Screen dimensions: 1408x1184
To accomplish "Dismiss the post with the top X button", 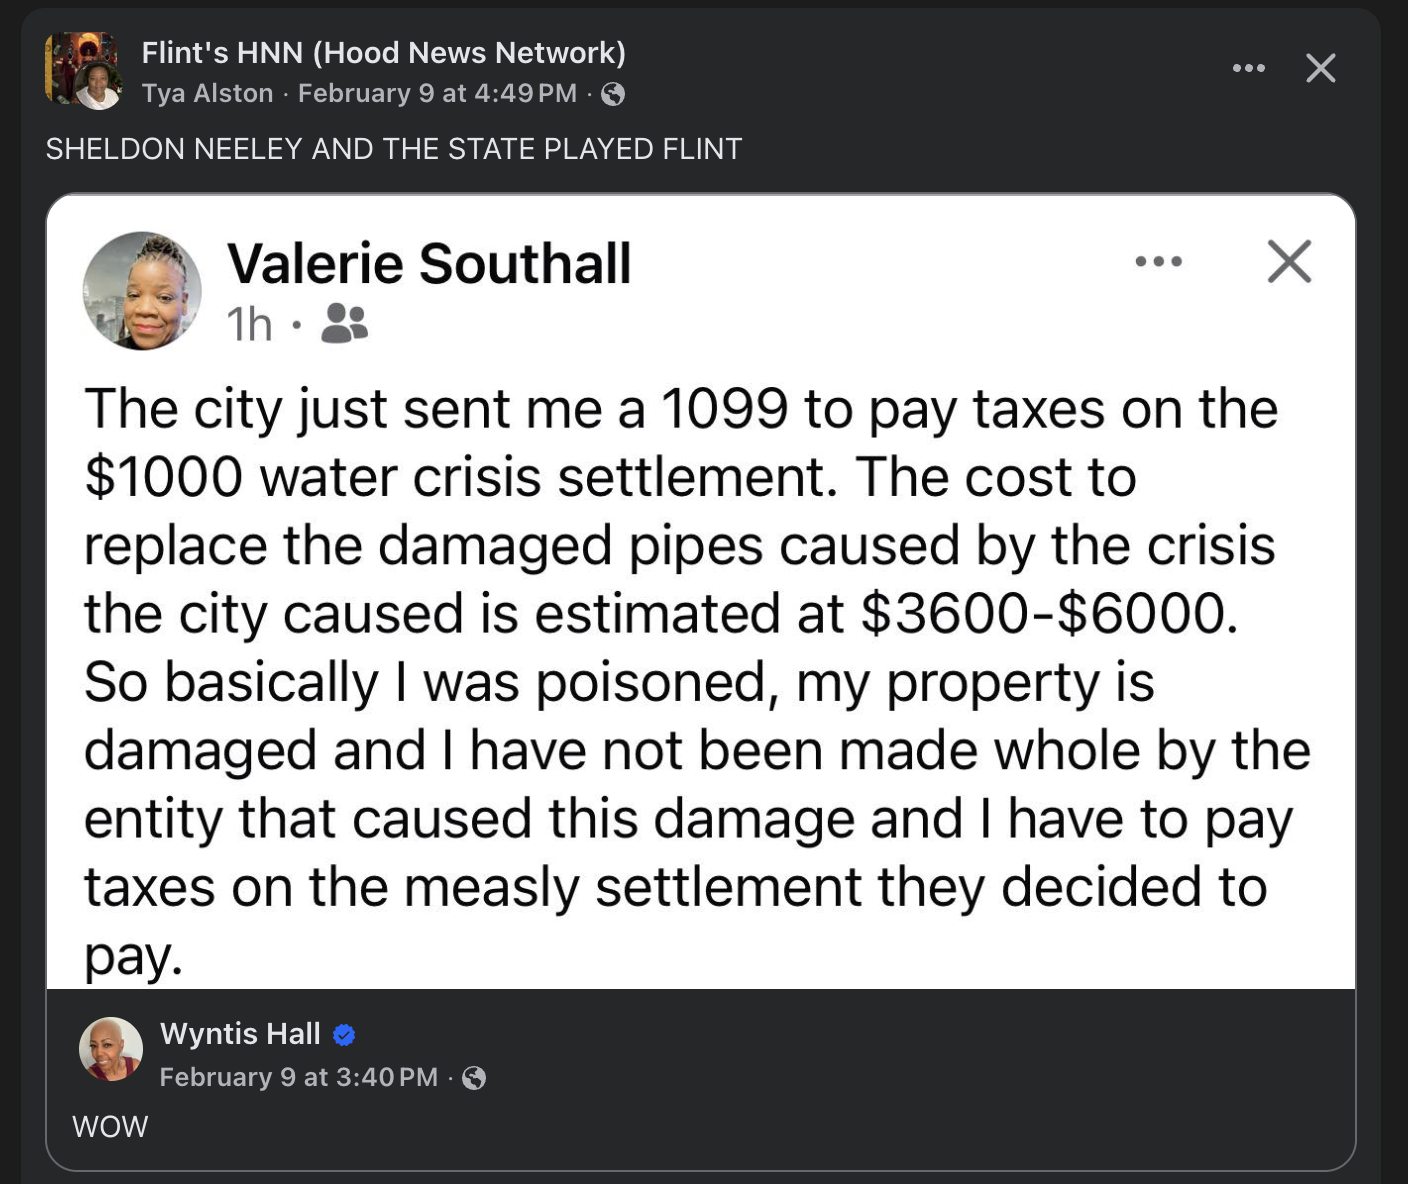I will click(x=1320, y=68).
